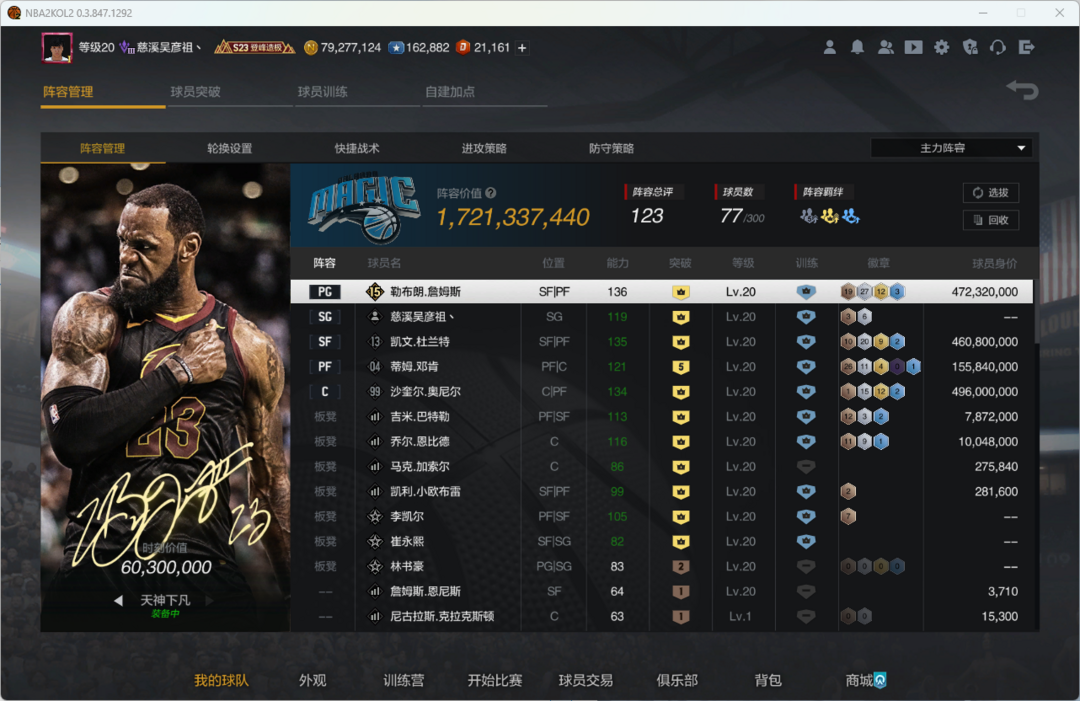The image size is (1080, 701).
Task: Click 开始比赛 in bottom navigation
Action: coord(495,680)
